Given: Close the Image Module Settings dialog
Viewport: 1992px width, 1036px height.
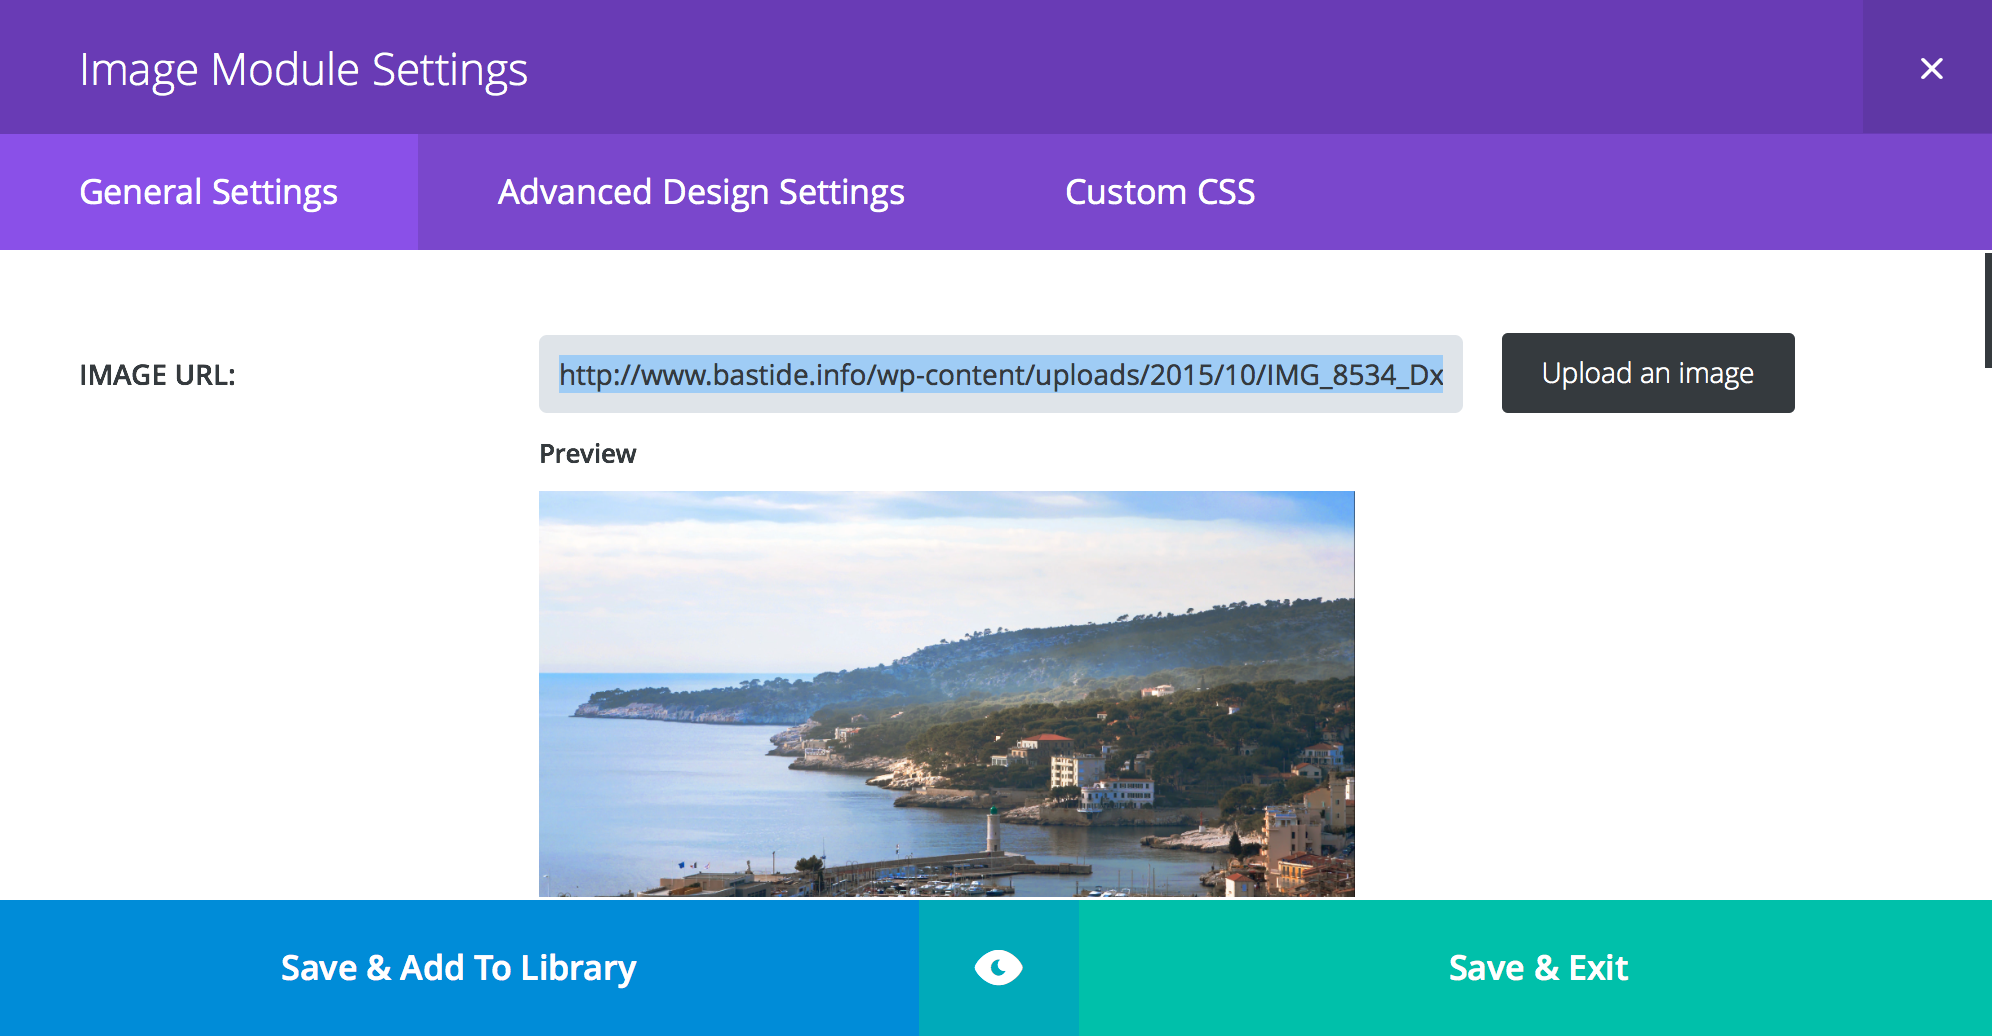Looking at the screenshot, I should pos(1931,68).
